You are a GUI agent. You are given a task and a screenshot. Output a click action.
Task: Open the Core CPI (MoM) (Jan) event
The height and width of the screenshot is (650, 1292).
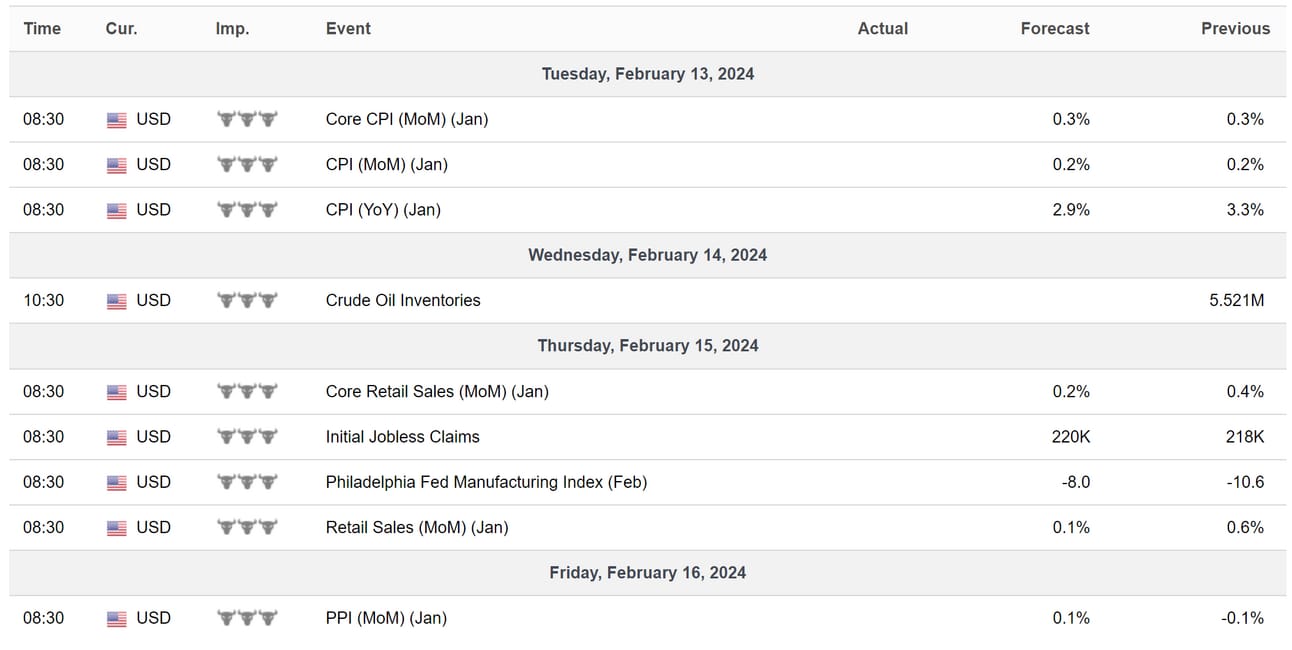click(407, 119)
